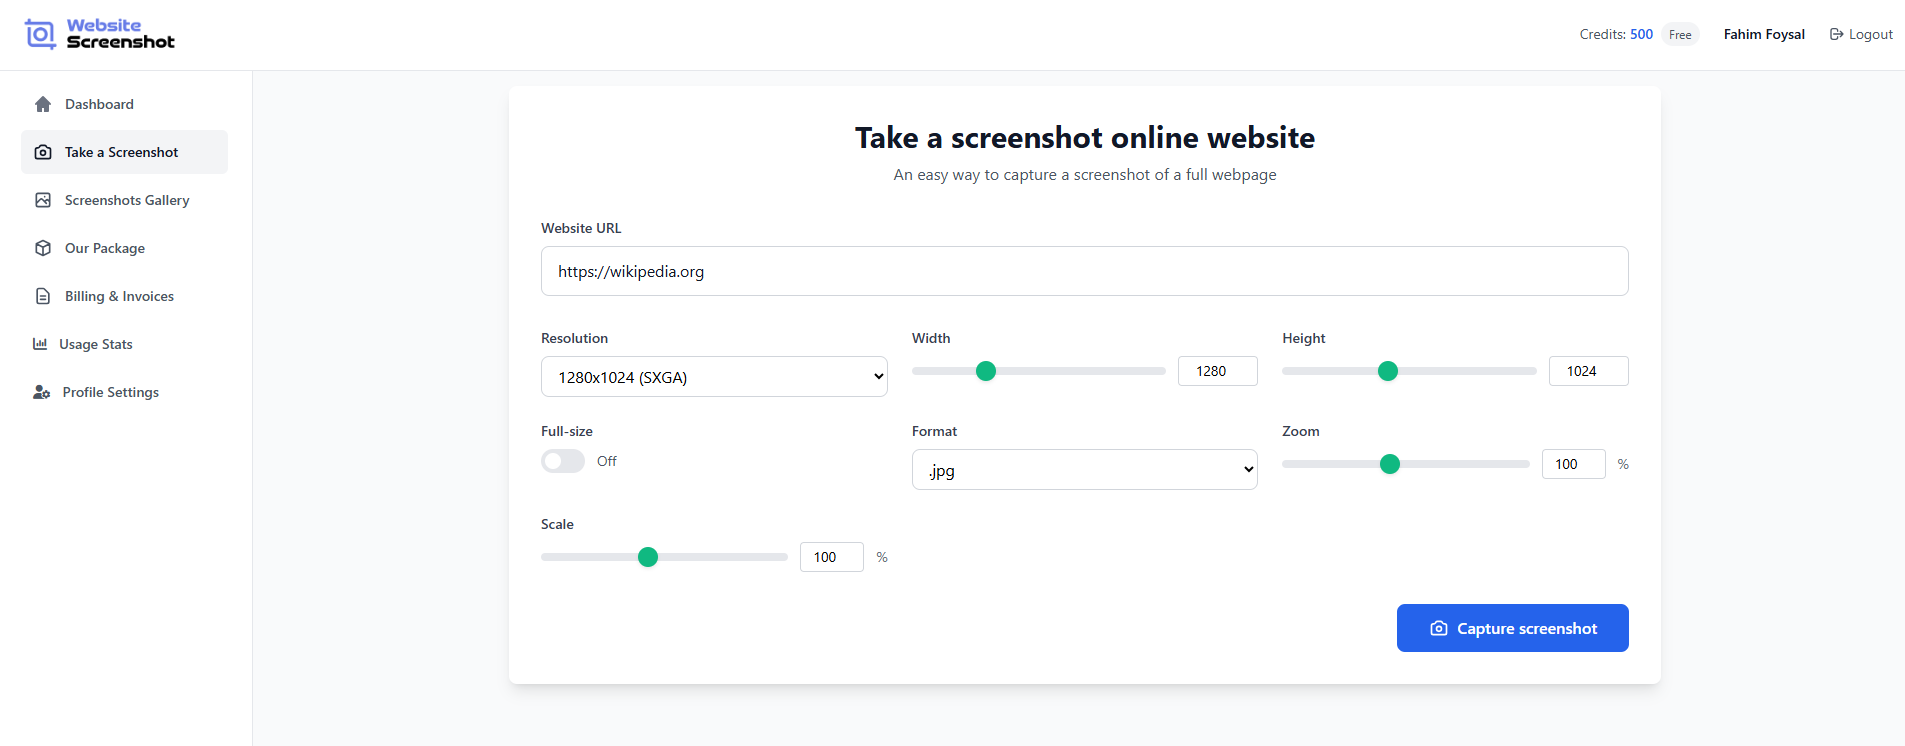Select Take a Screenshot in sidebar
The height and width of the screenshot is (746, 1905).
tap(124, 152)
